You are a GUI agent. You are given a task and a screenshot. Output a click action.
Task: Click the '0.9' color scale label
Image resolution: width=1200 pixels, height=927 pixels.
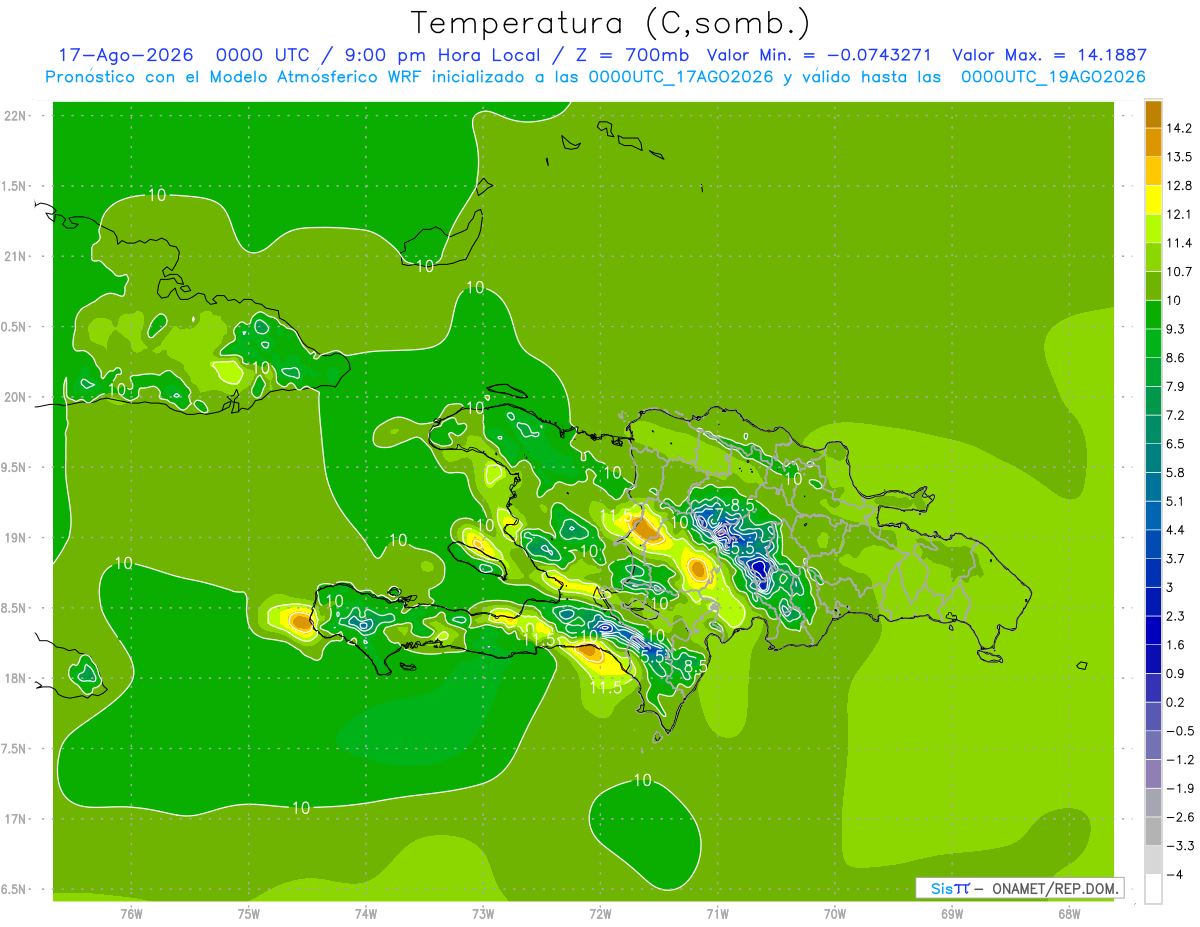(1176, 674)
